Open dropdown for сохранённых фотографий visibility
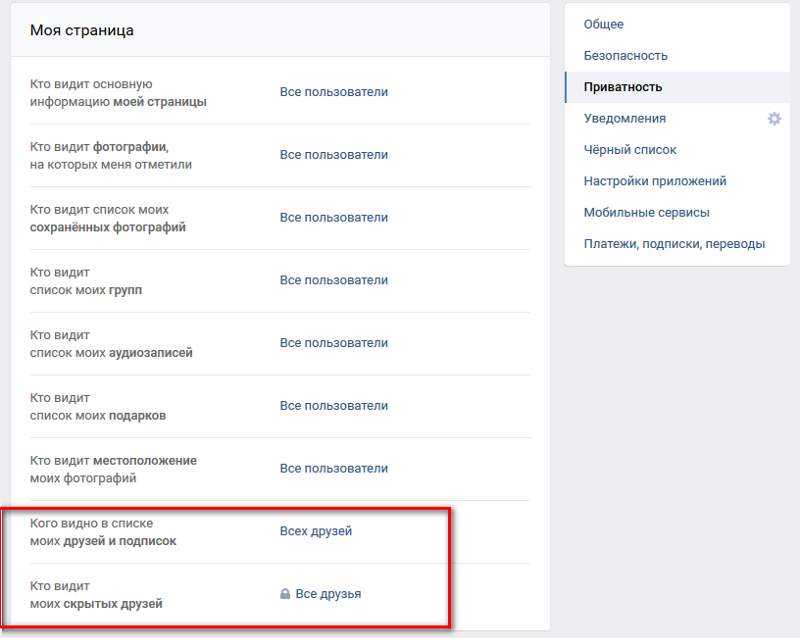Viewport: 800px width, 638px height. point(333,218)
